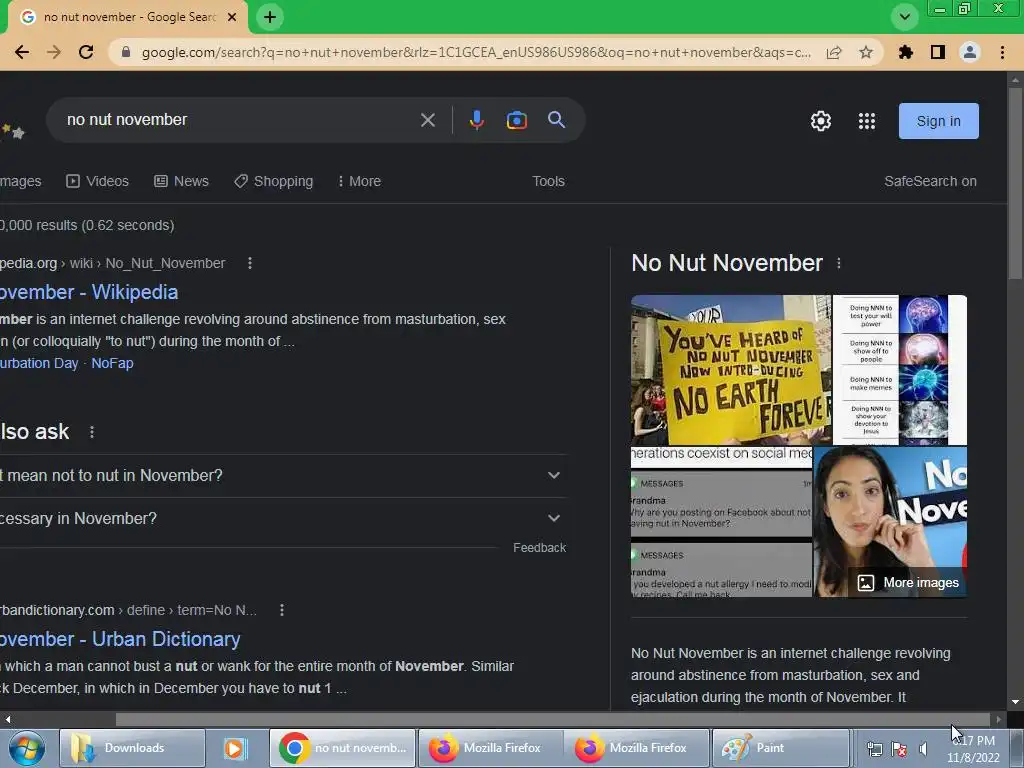This screenshot has height=768, width=1024.
Task: Open the Extensions puzzle icon
Action: 906,52
